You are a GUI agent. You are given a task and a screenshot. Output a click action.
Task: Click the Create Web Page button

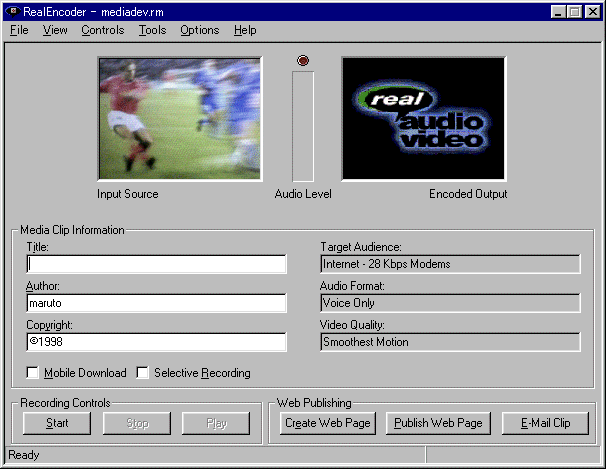point(328,423)
